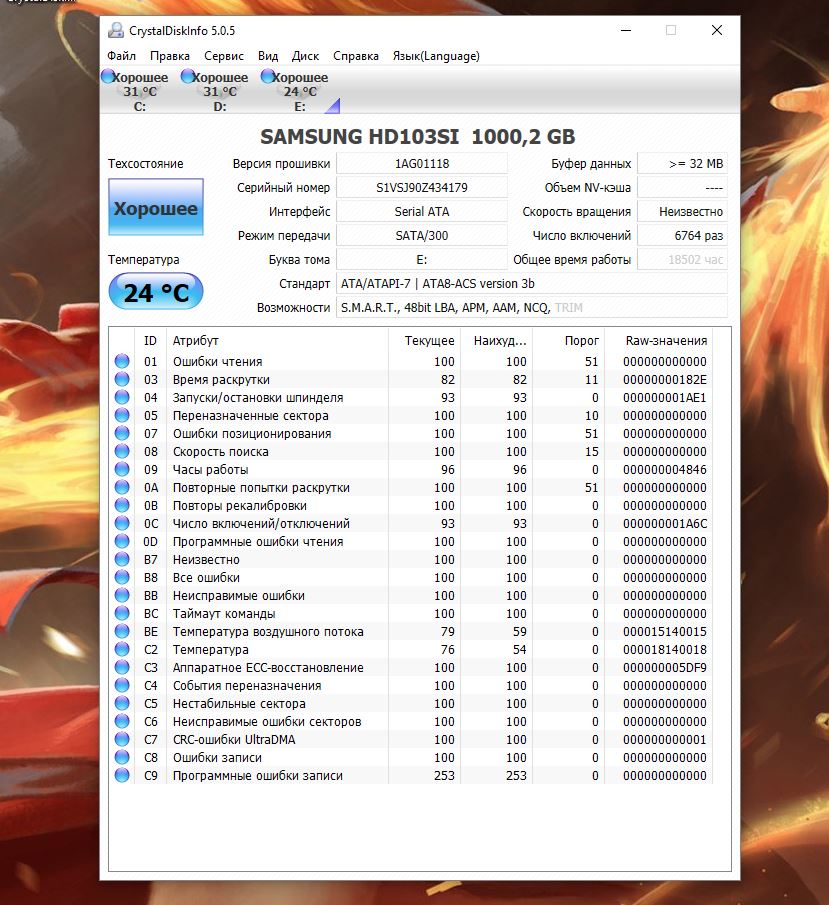Image resolution: width=829 pixels, height=905 pixels.
Task: Click the Порог column header
Action: pyautogui.click(x=569, y=341)
